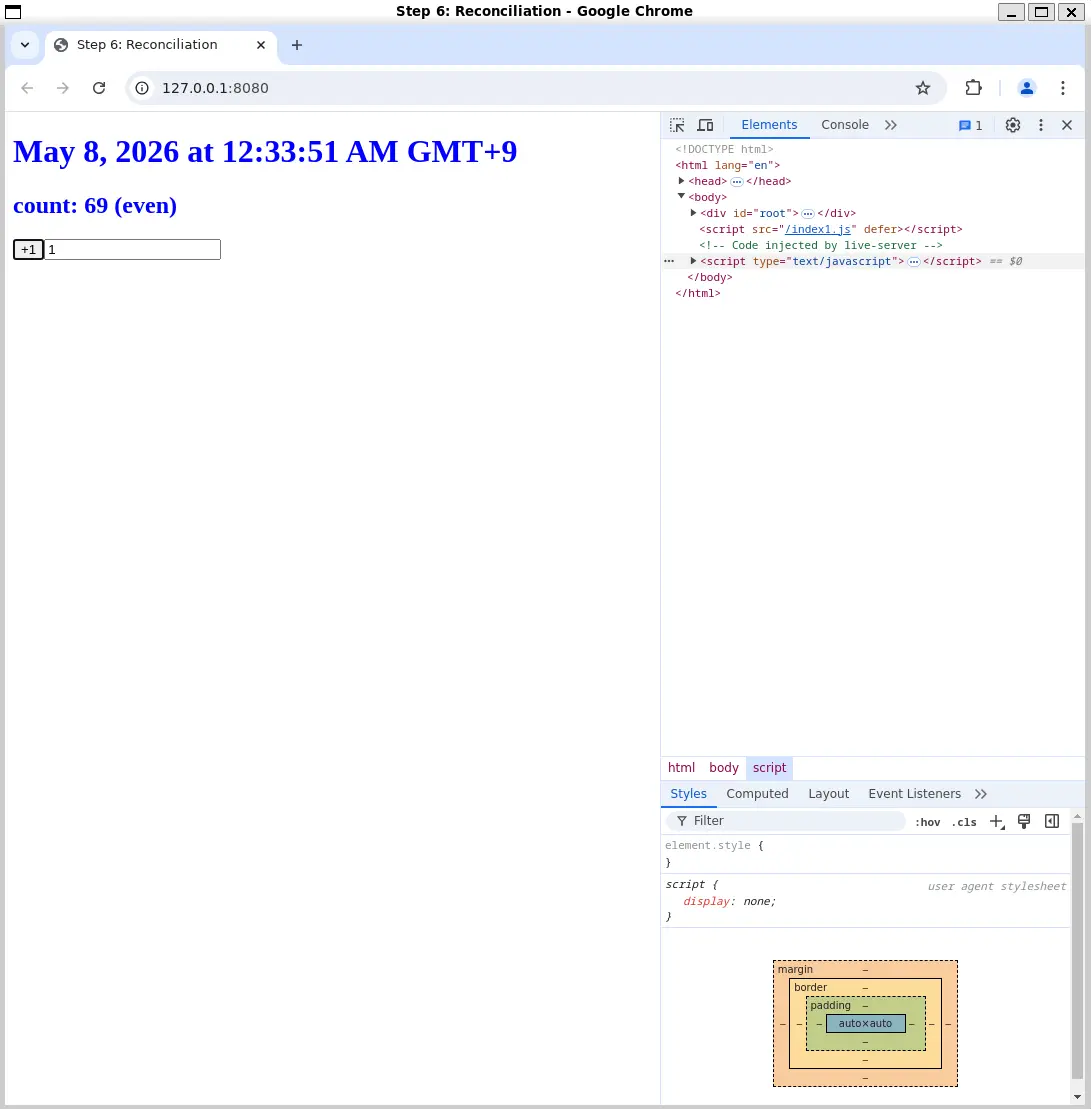The image size is (1091, 1109).
Task: Open the Layout tab
Action: [x=828, y=794]
